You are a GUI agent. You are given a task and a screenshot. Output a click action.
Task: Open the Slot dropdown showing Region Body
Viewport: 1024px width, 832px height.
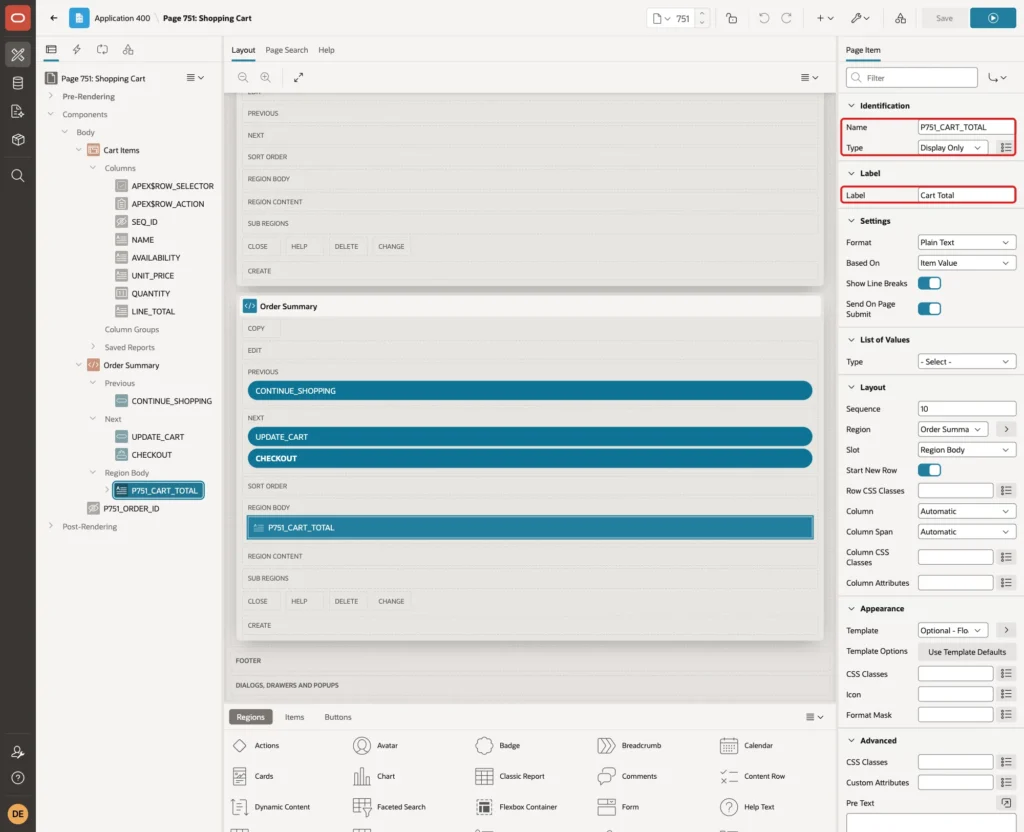pyautogui.click(x=966, y=450)
